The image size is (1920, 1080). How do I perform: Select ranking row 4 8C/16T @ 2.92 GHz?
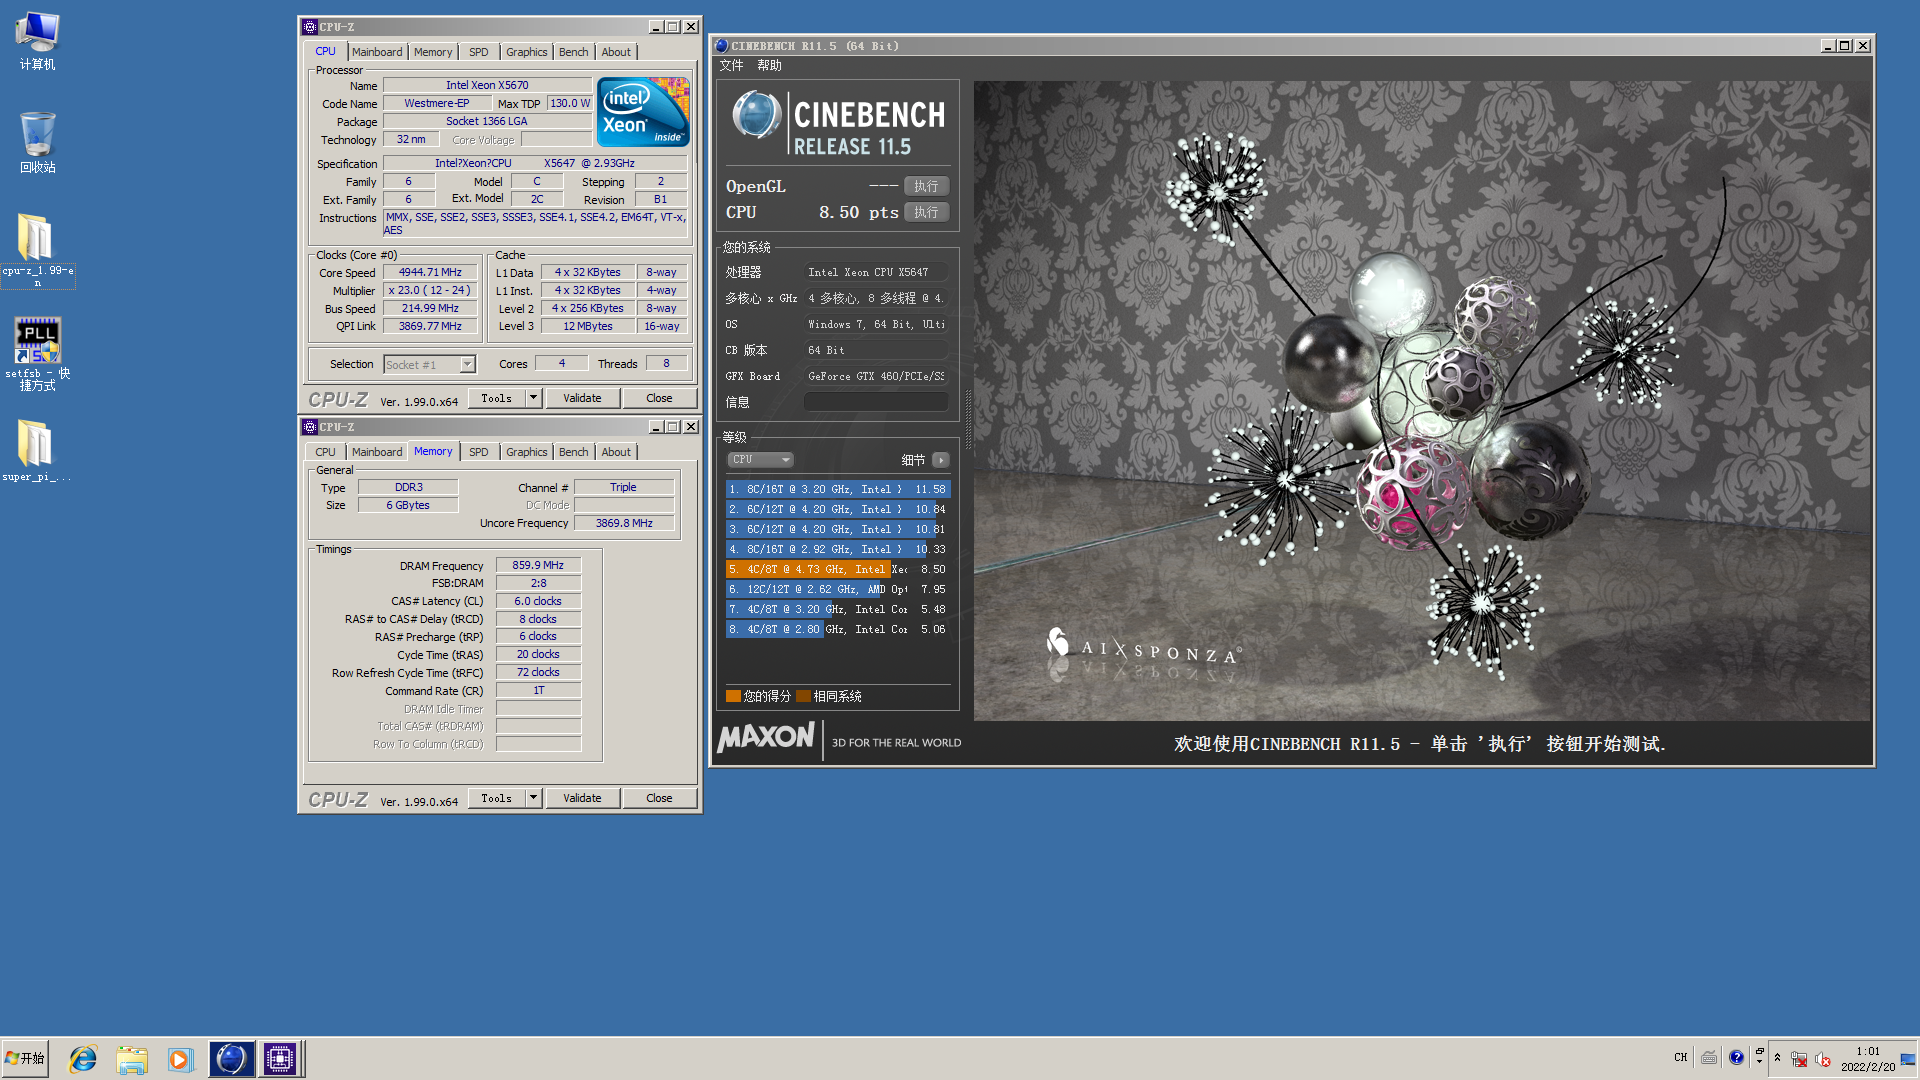[838, 549]
